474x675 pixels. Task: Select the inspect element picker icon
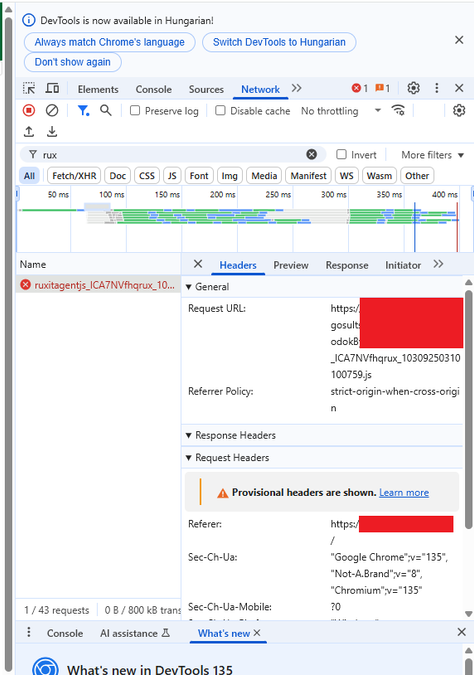[x=29, y=89]
